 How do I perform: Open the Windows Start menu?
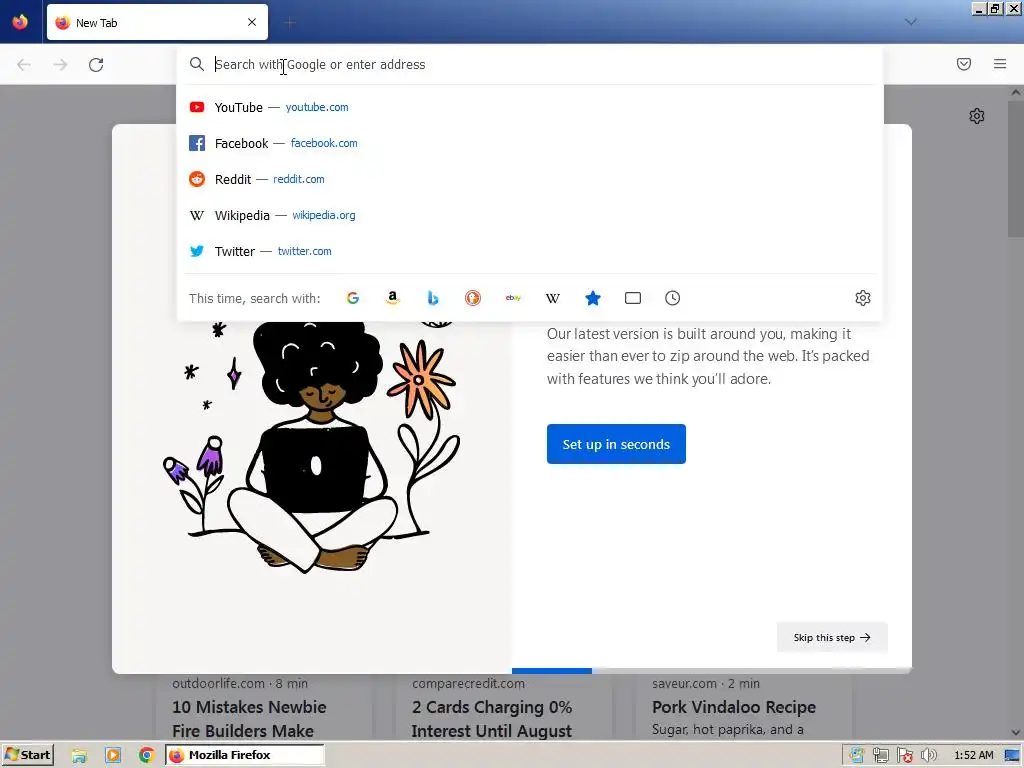[27, 755]
